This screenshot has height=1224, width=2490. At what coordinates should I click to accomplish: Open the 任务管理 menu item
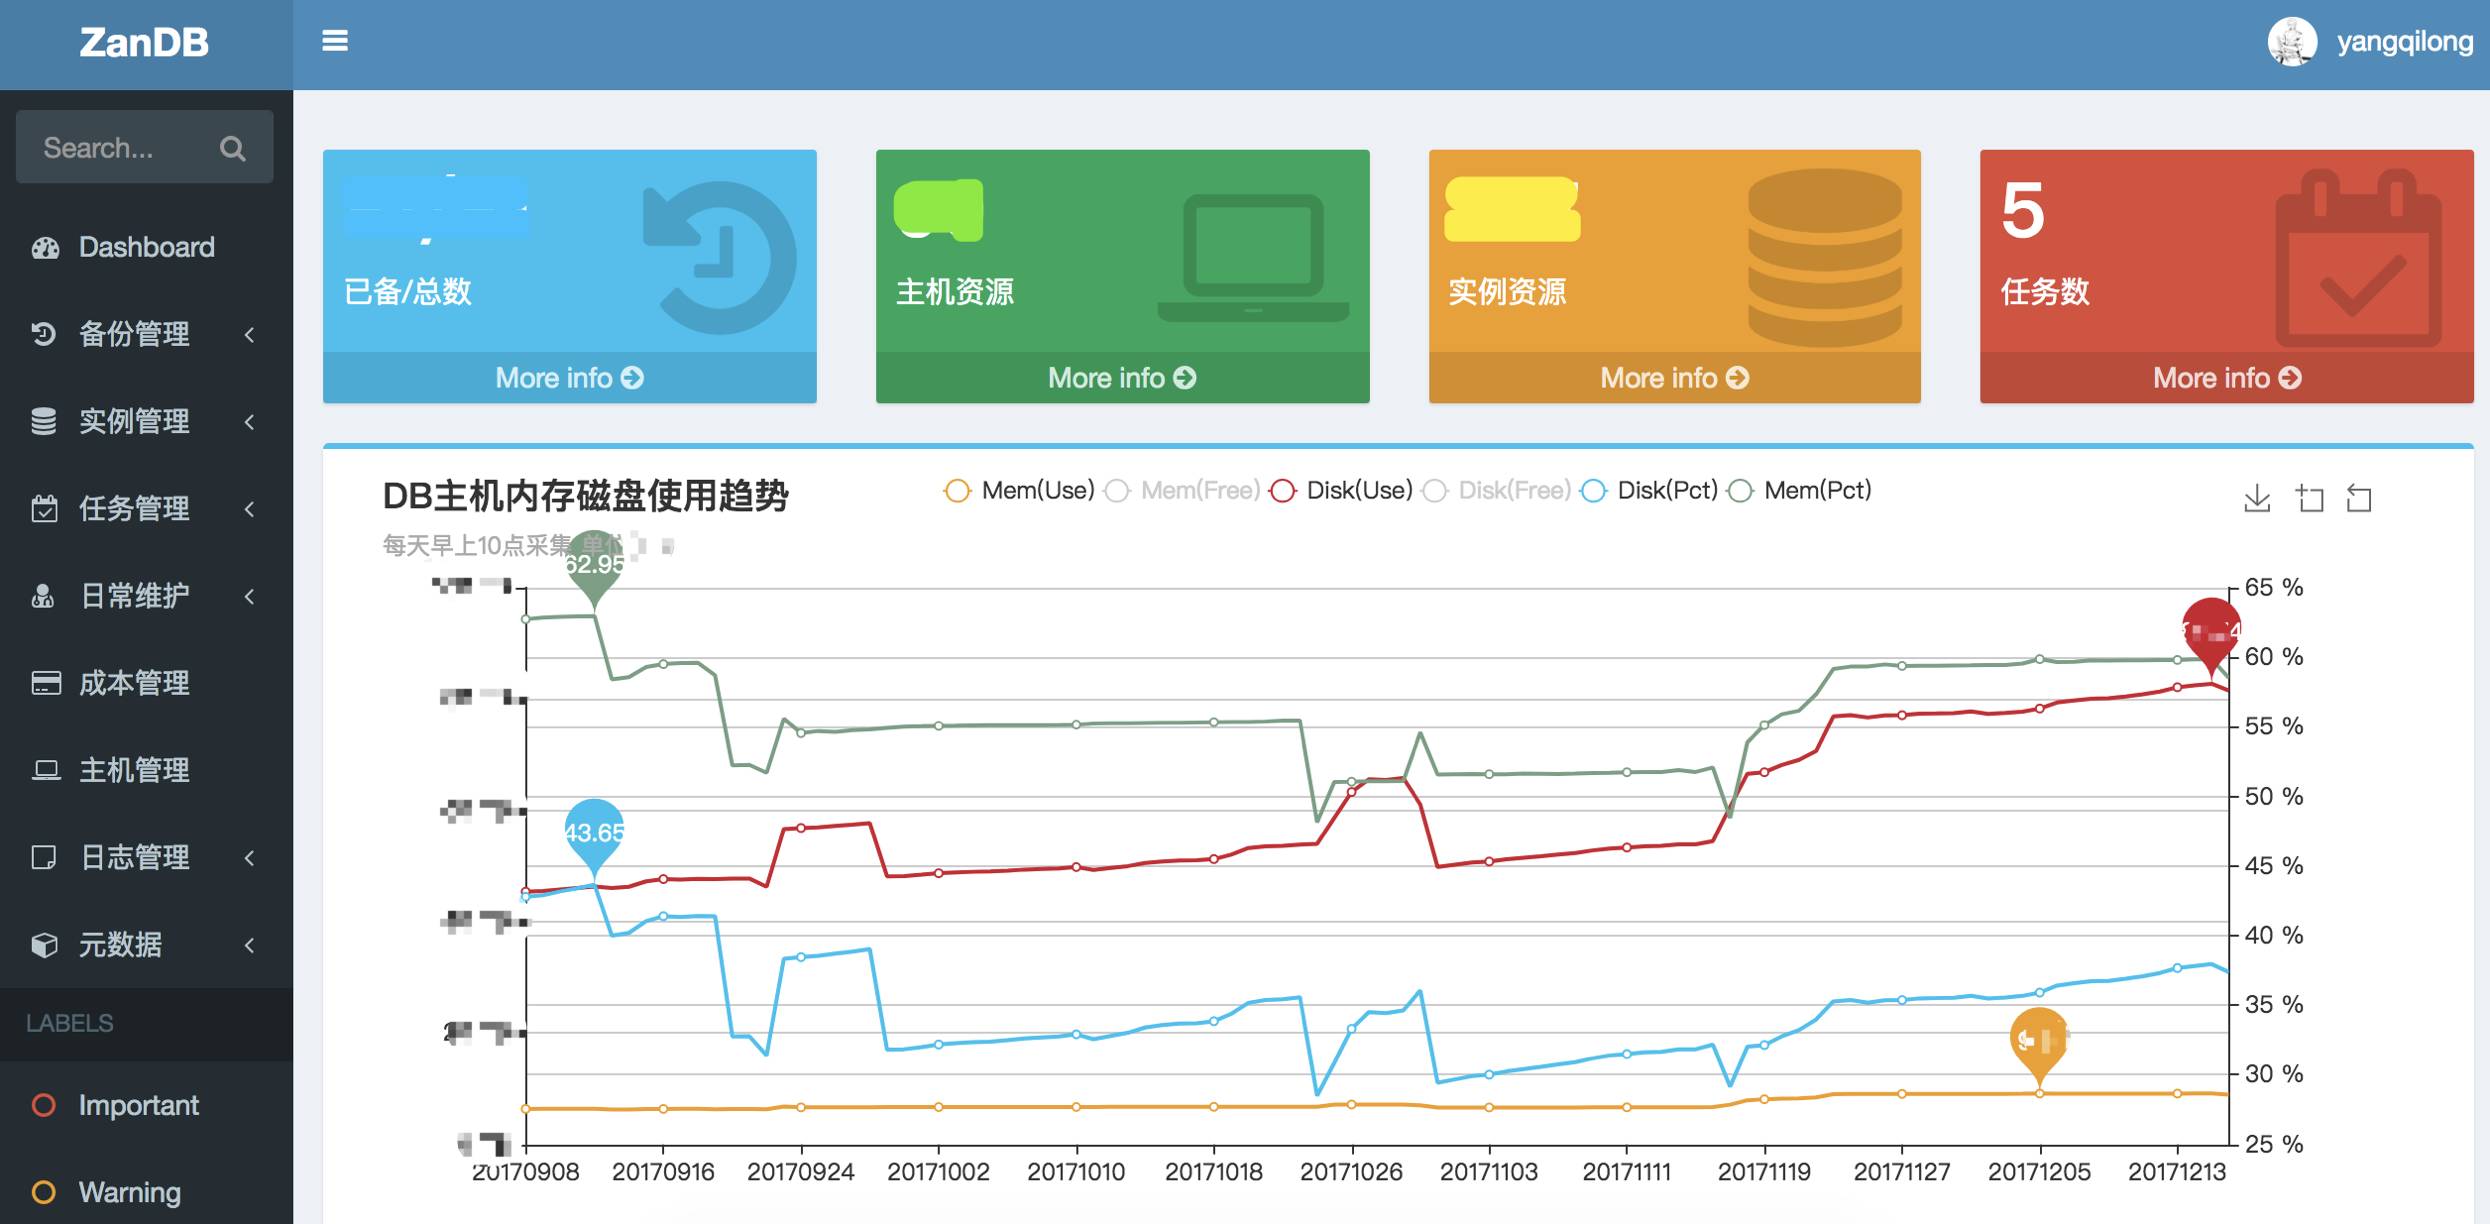tap(134, 509)
